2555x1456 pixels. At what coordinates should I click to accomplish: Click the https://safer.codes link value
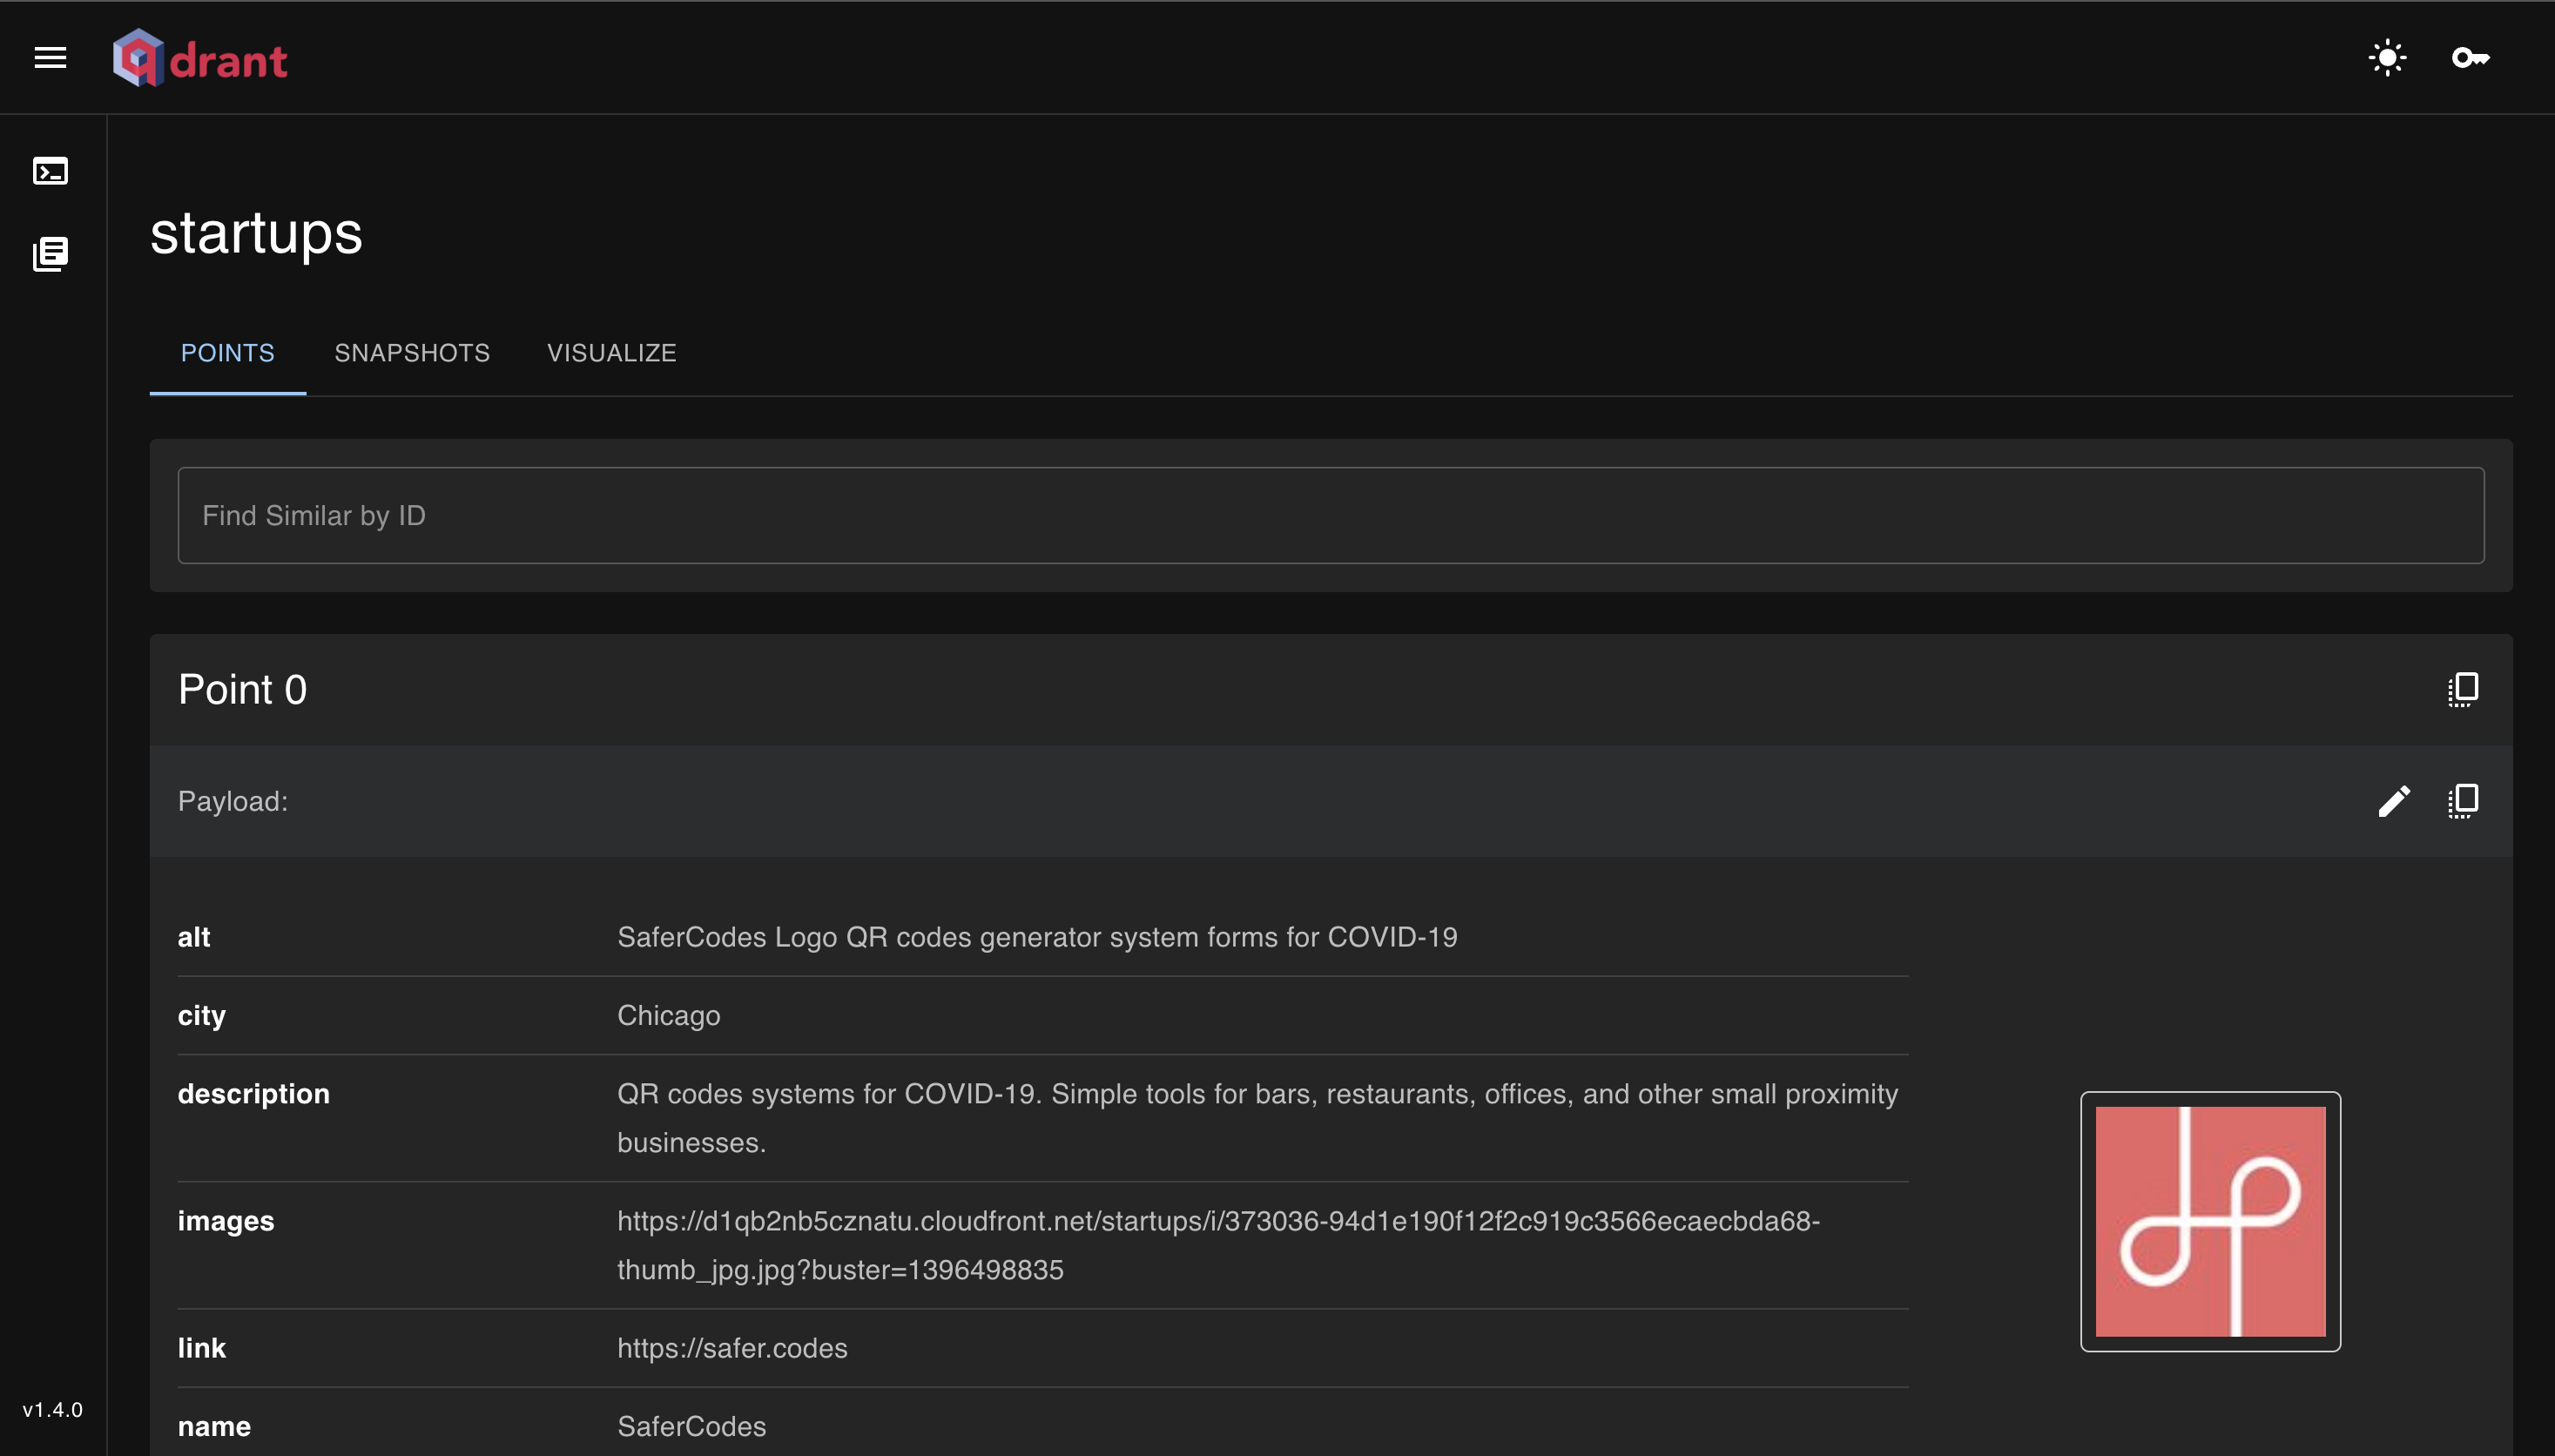[x=732, y=1348]
